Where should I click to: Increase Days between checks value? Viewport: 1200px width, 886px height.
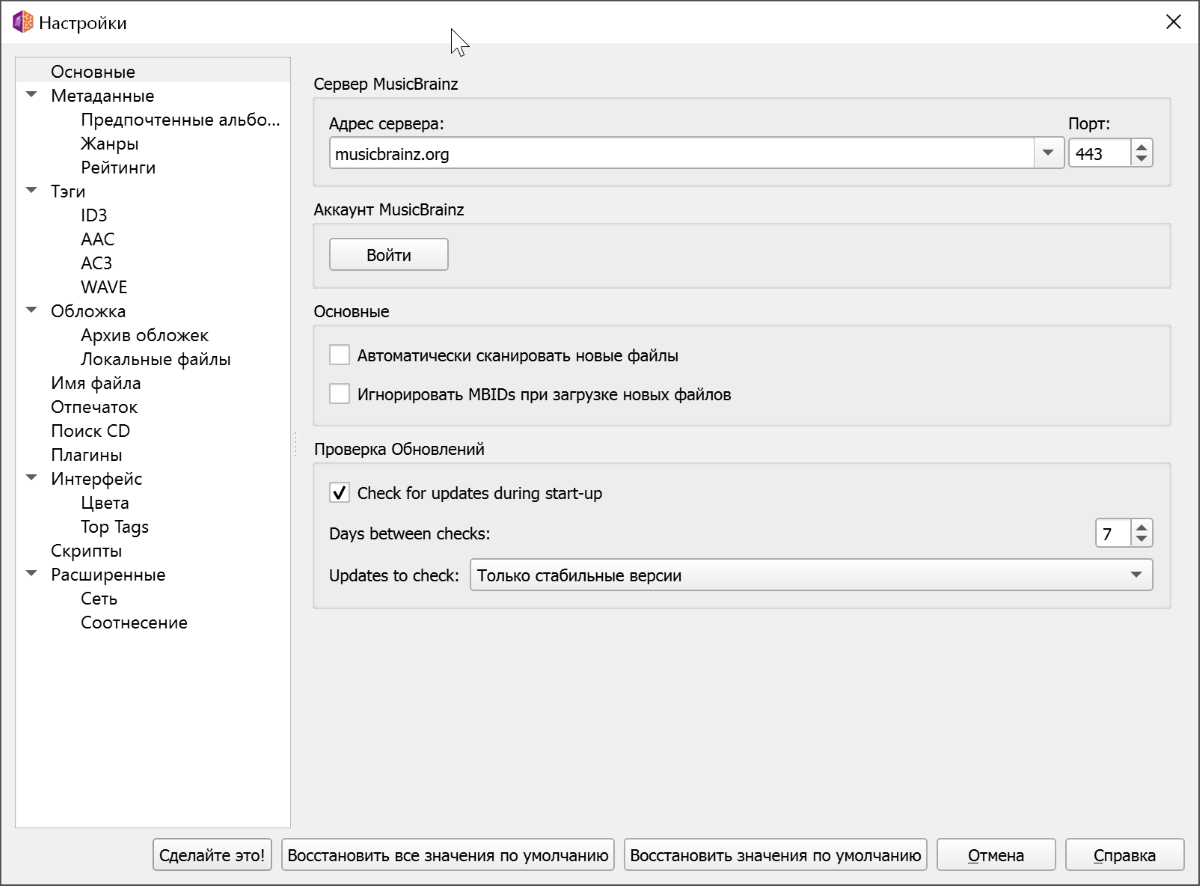click(x=1142, y=527)
